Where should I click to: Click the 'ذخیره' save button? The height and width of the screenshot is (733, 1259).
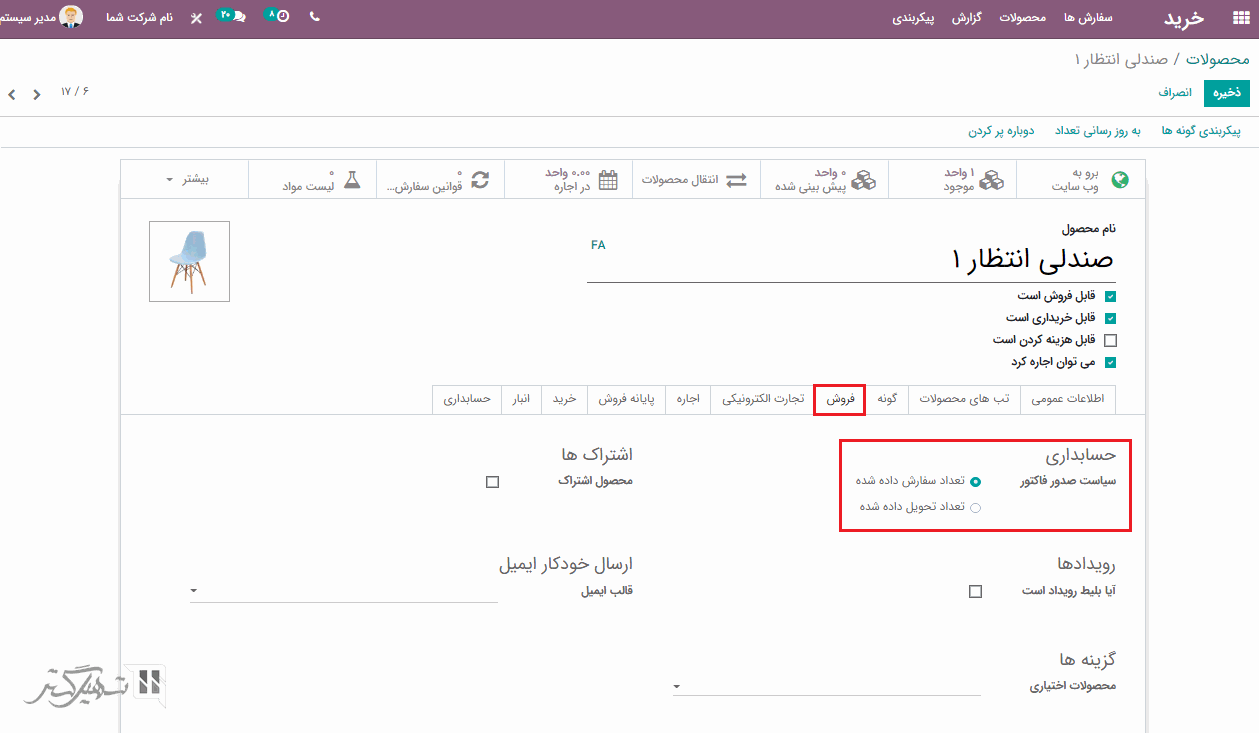coord(1227,92)
